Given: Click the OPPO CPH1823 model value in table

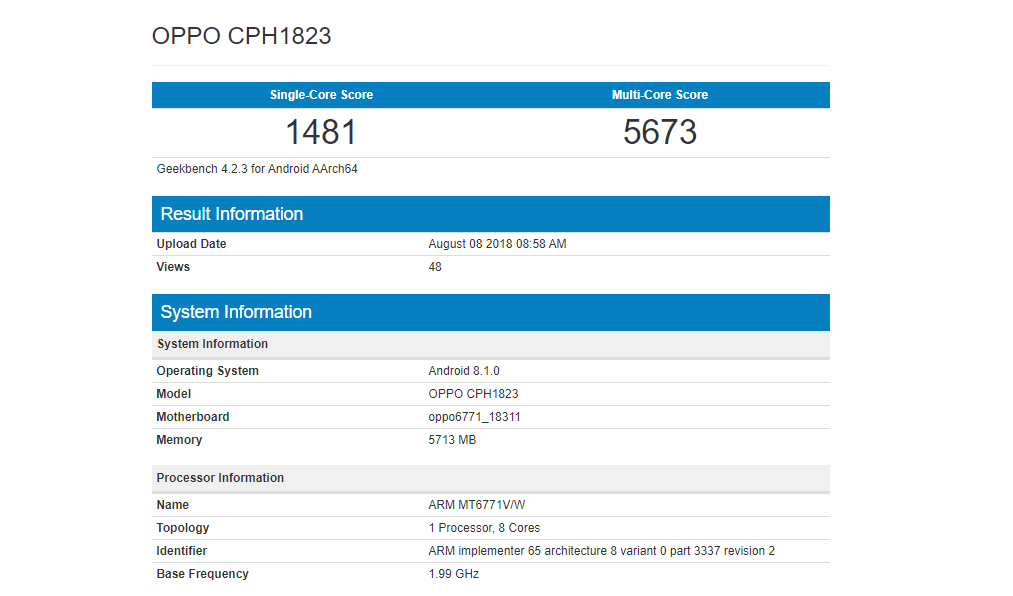Looking at the screenshot, I should click(473, 394).
